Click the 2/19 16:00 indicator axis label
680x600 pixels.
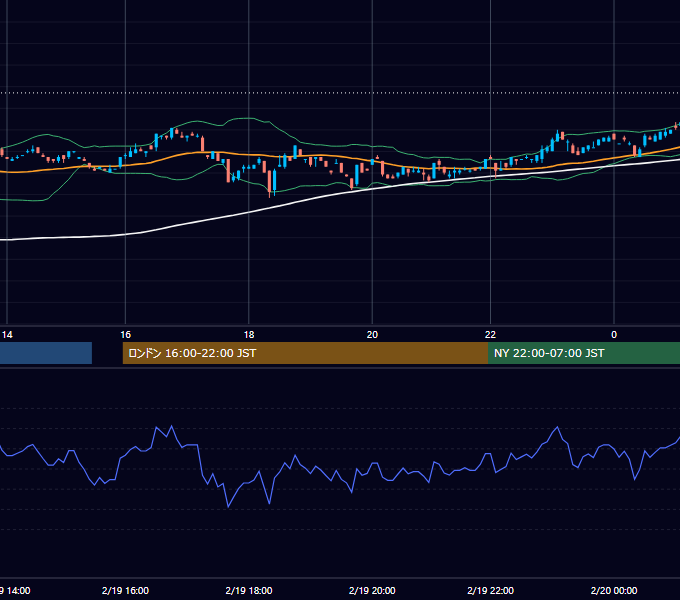[x=125, y=590]
